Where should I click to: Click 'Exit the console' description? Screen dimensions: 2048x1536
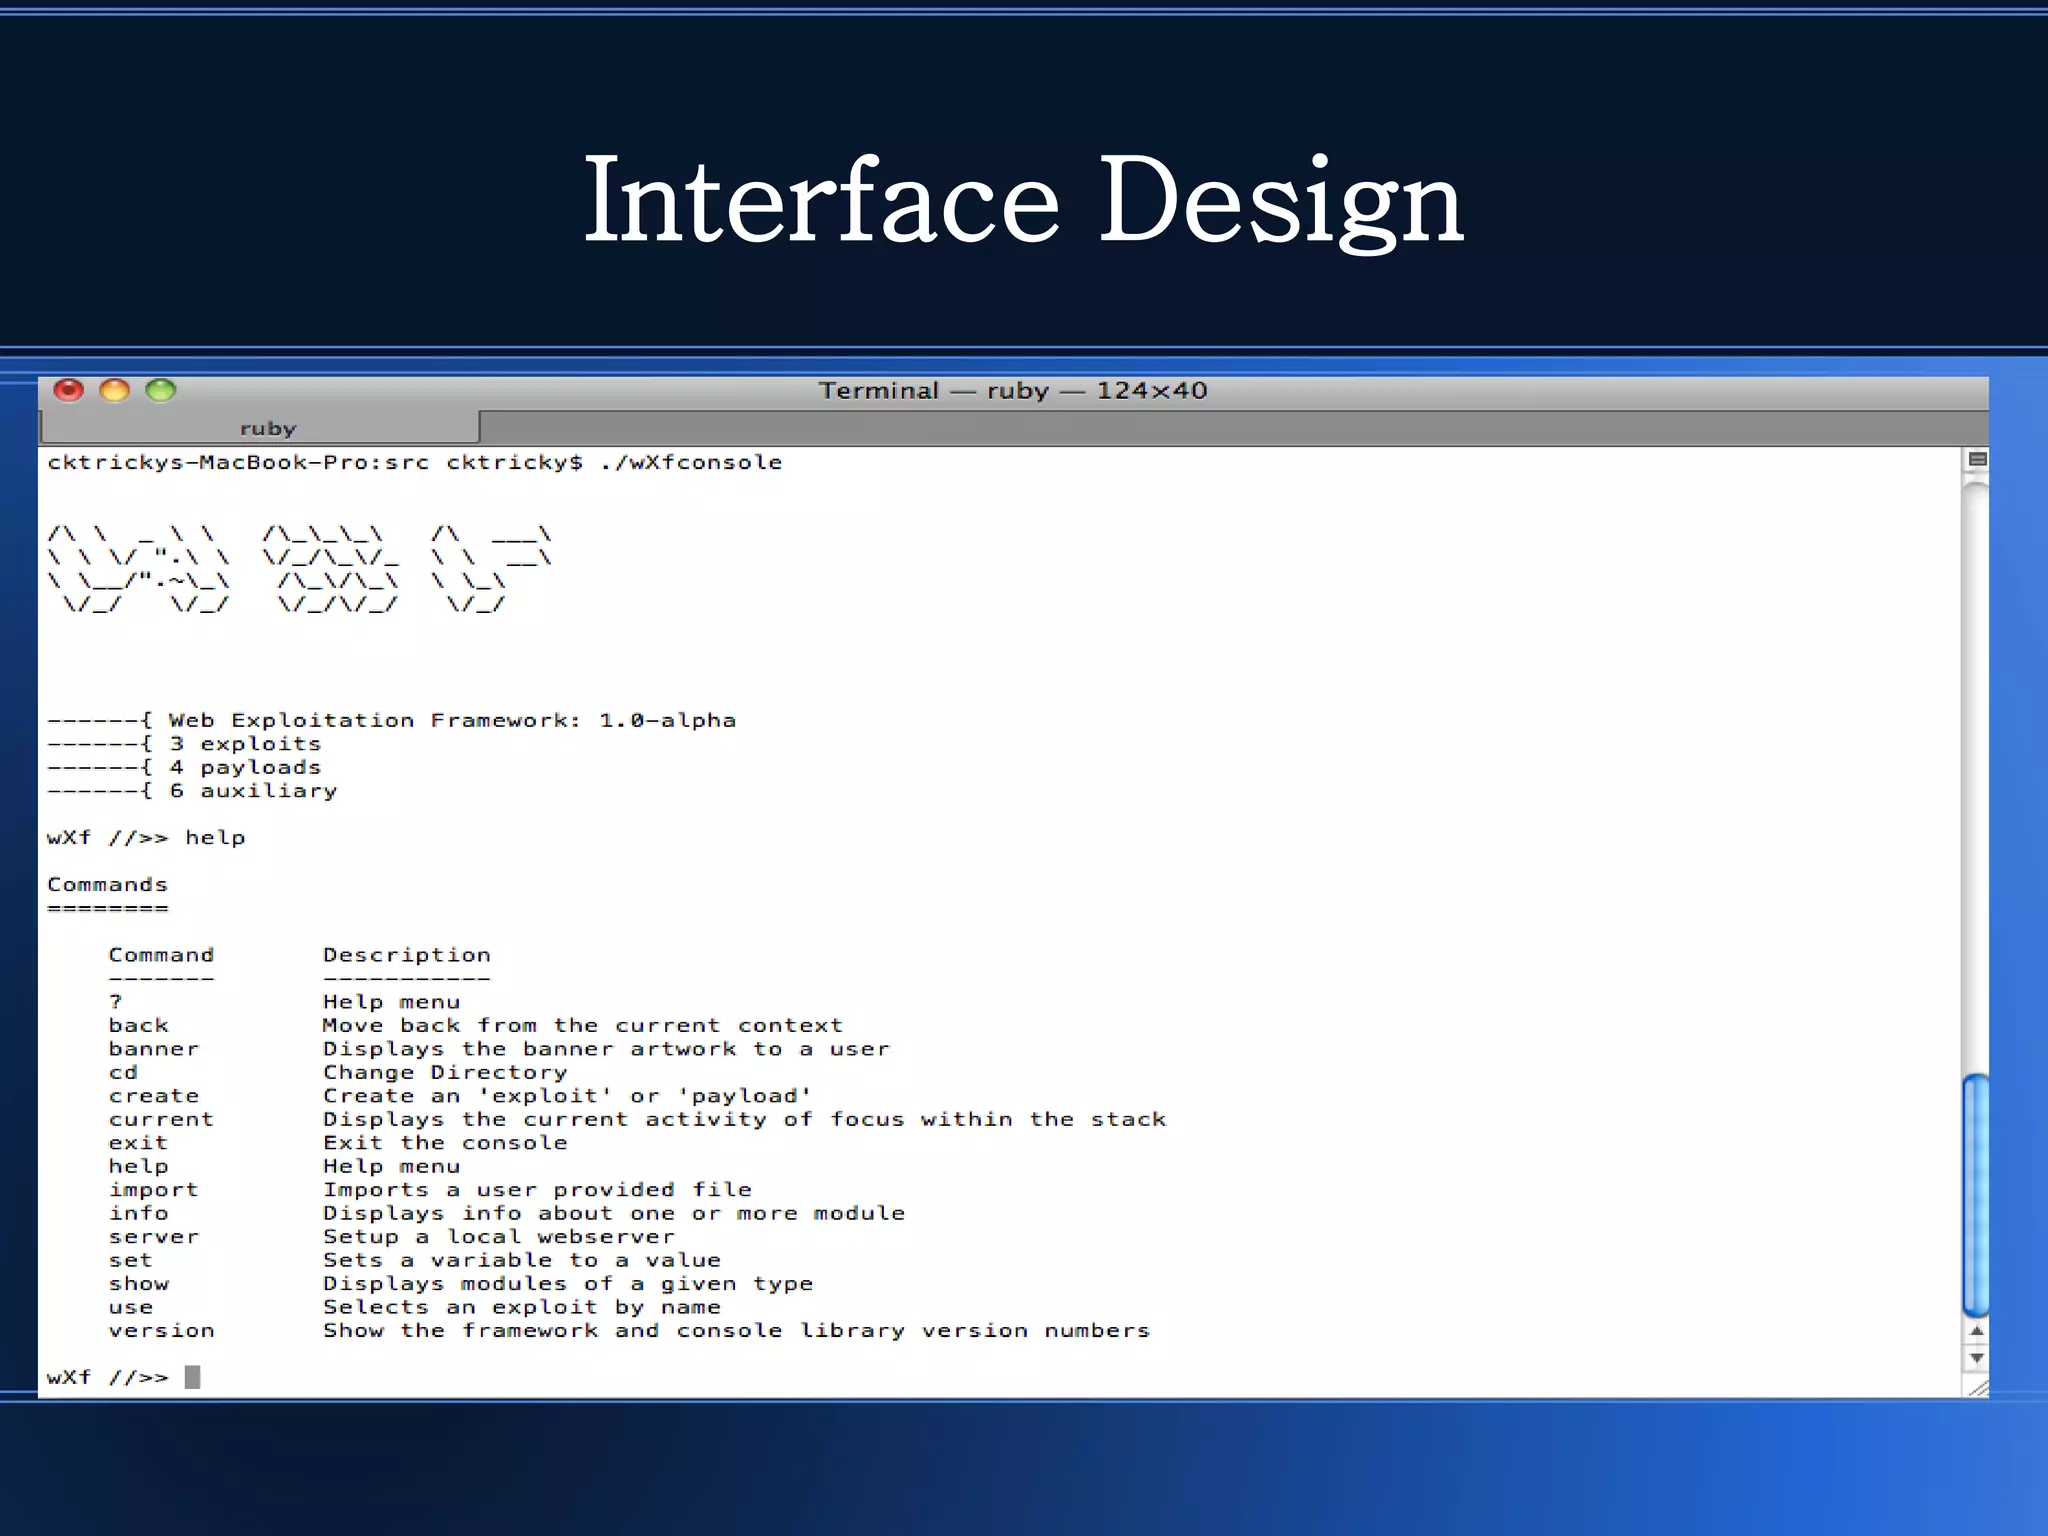point(445,1143)
